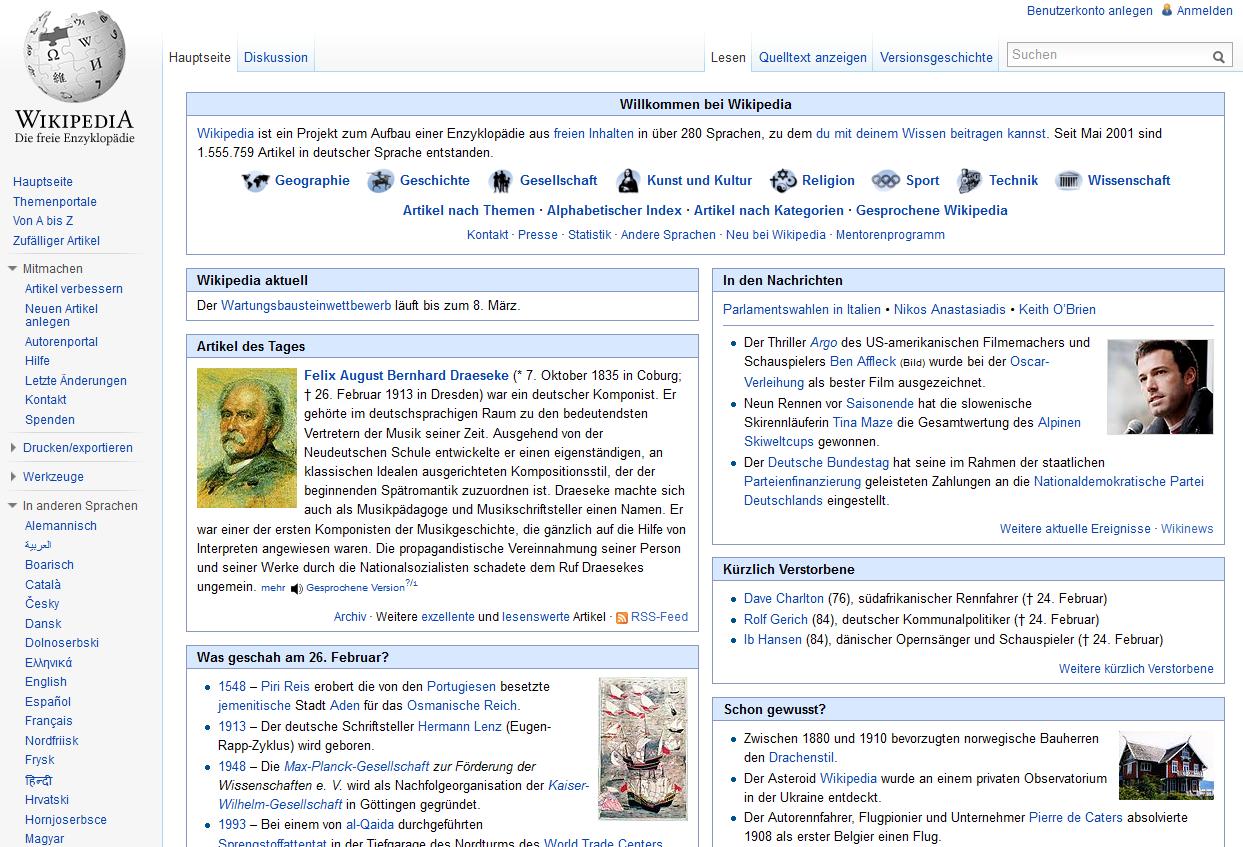The image size is (1243, 847).
Task: Open Parlamentswahlen in Italien news link
Action: tap(802, 310)
